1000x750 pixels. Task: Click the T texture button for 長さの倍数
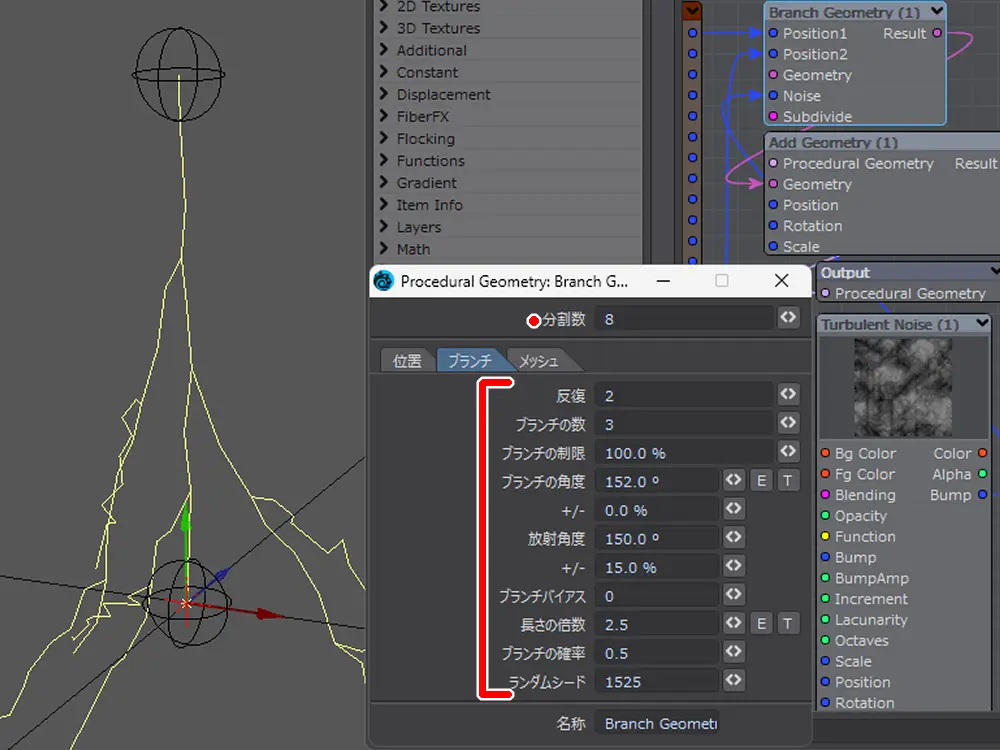click(788, 624)
